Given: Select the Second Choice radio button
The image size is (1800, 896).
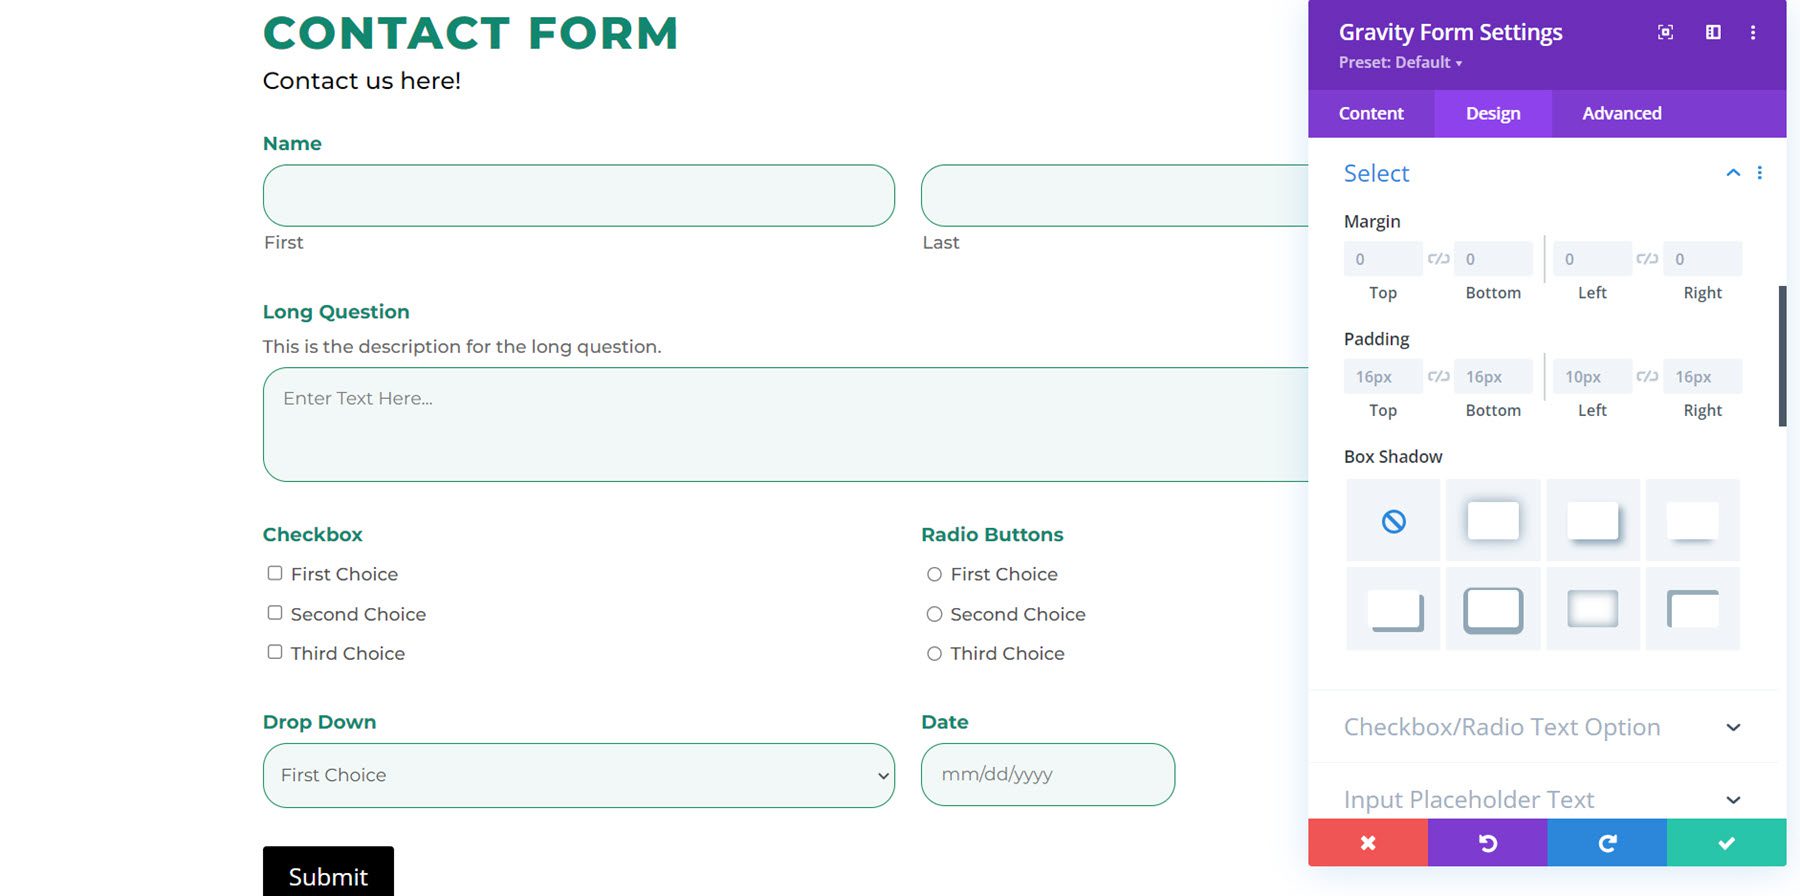Looking at the screenshot, I should click(x=934, y=613).
